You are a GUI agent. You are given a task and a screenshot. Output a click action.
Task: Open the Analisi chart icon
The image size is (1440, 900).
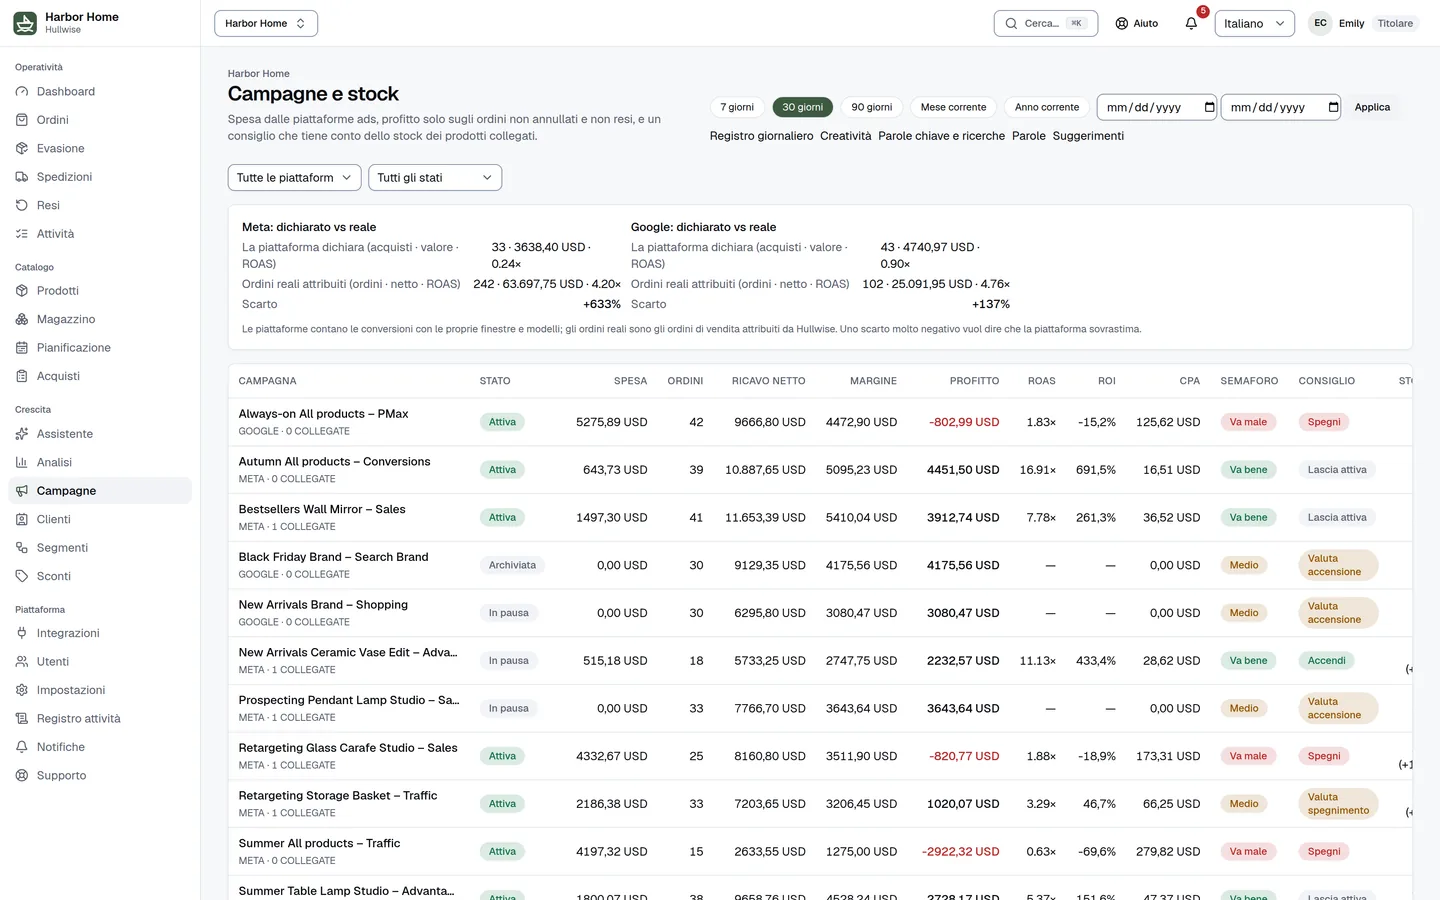point(22,462)
